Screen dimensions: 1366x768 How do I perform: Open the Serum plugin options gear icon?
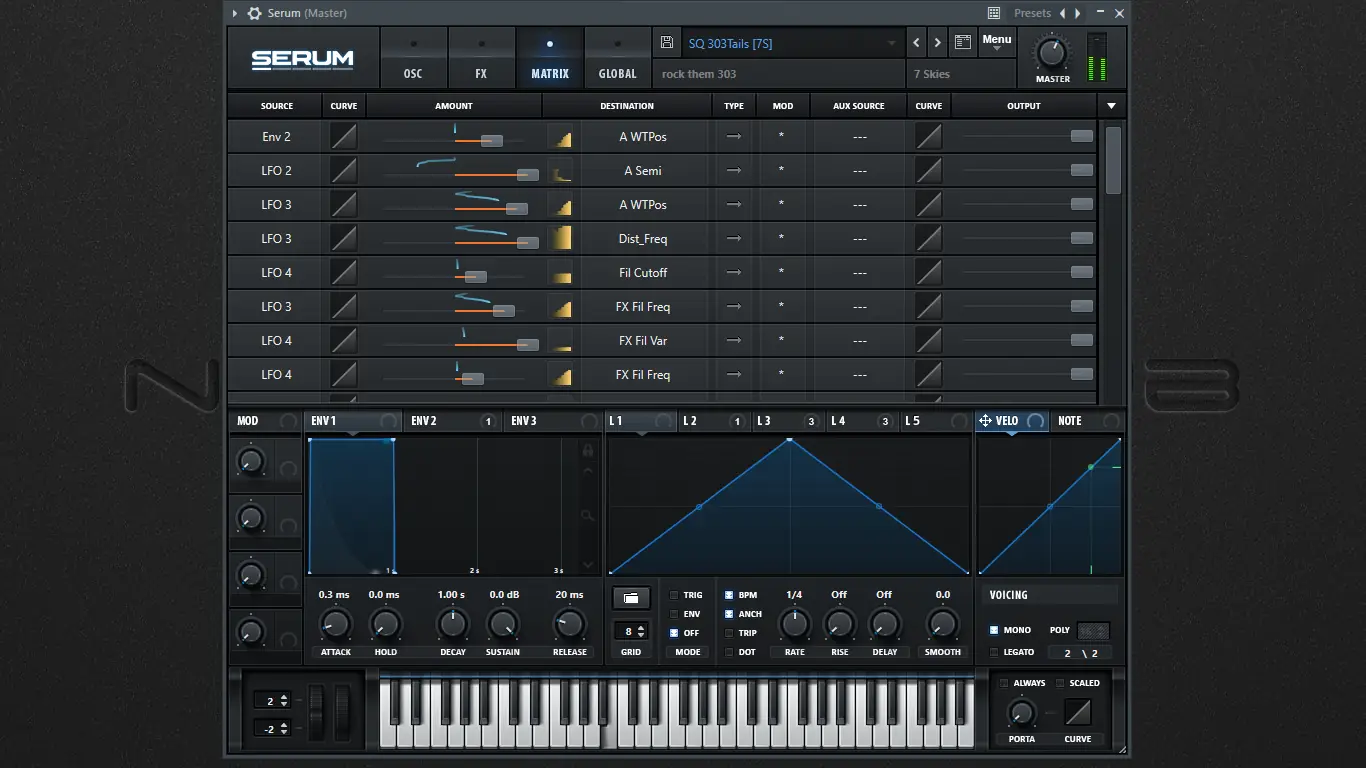(254, 13)
